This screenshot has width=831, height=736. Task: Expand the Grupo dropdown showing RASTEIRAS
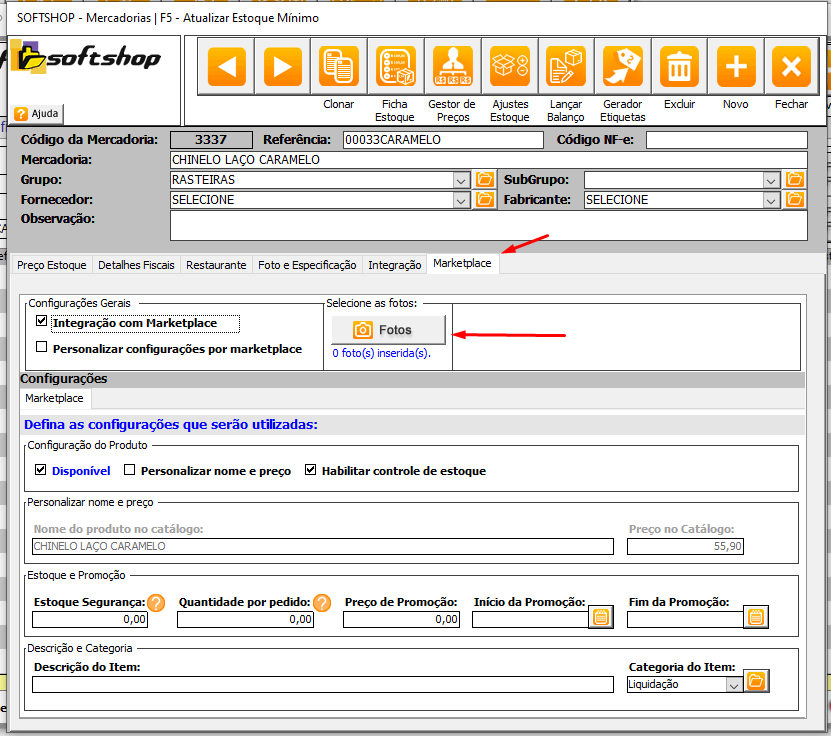pyautogui.click(x=461, y=180)
